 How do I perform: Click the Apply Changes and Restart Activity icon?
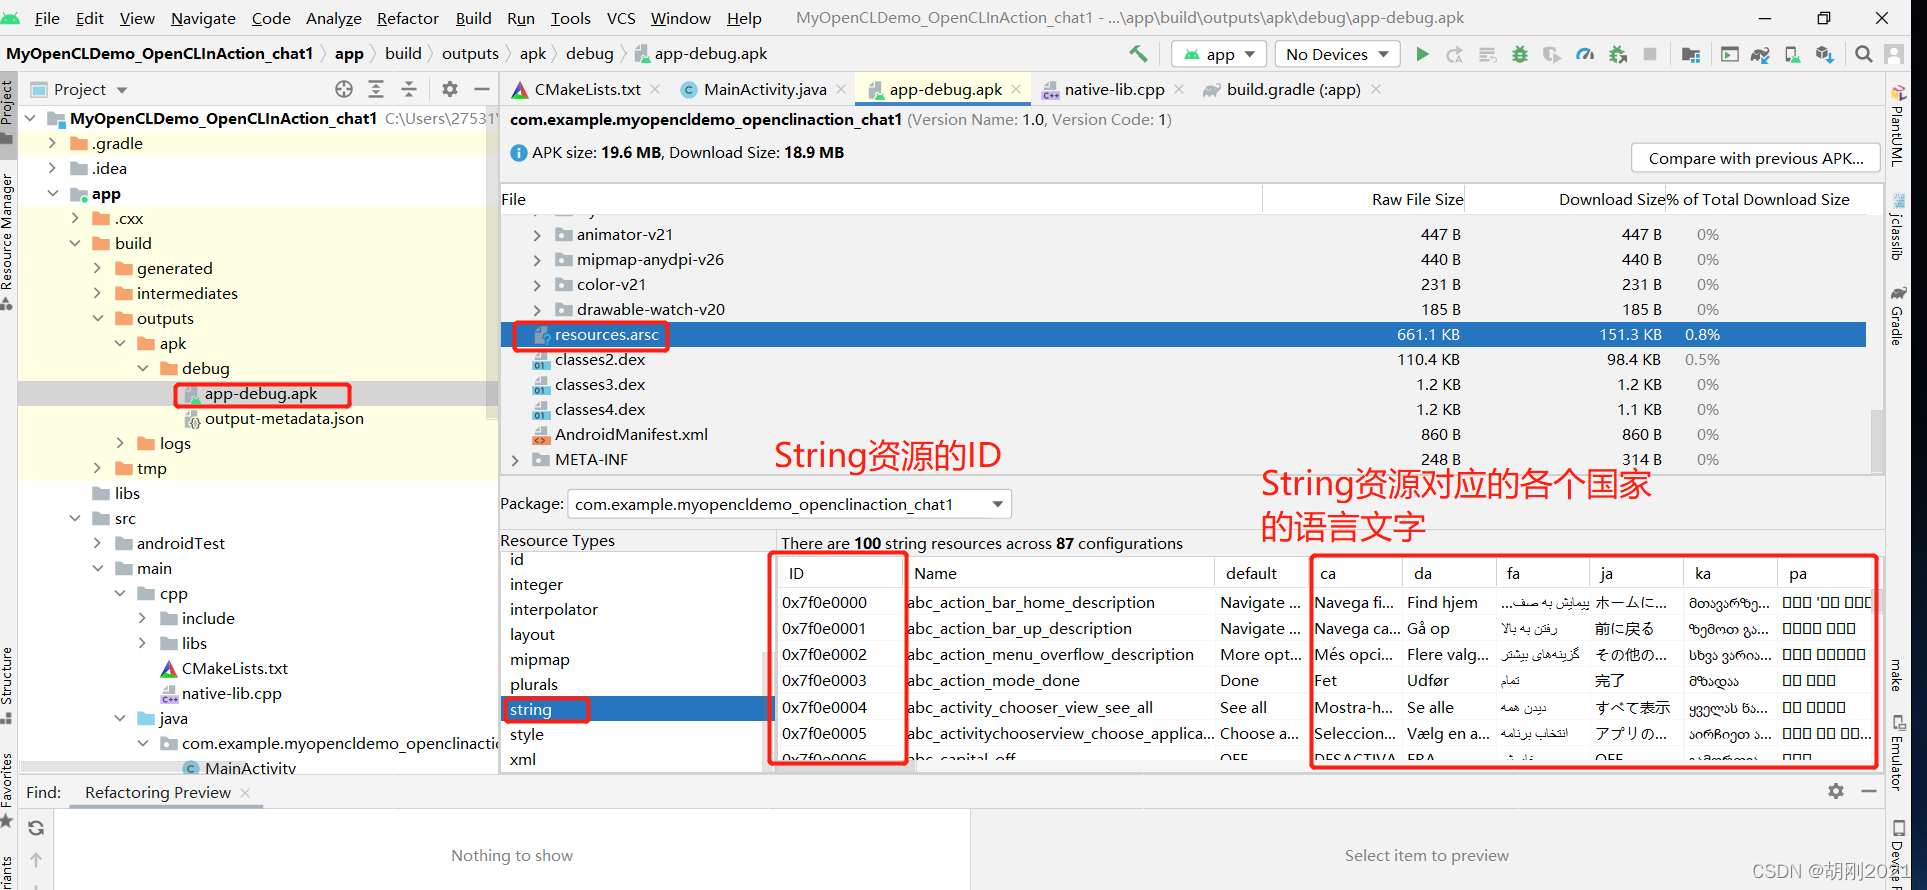point(1455,54)
